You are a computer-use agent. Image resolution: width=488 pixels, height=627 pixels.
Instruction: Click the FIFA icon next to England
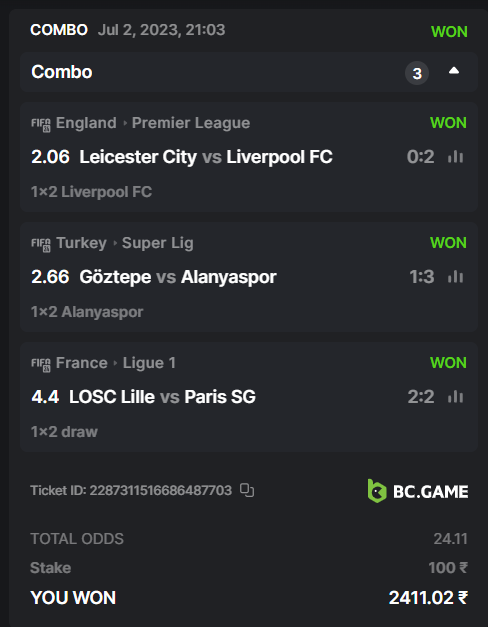41,124
